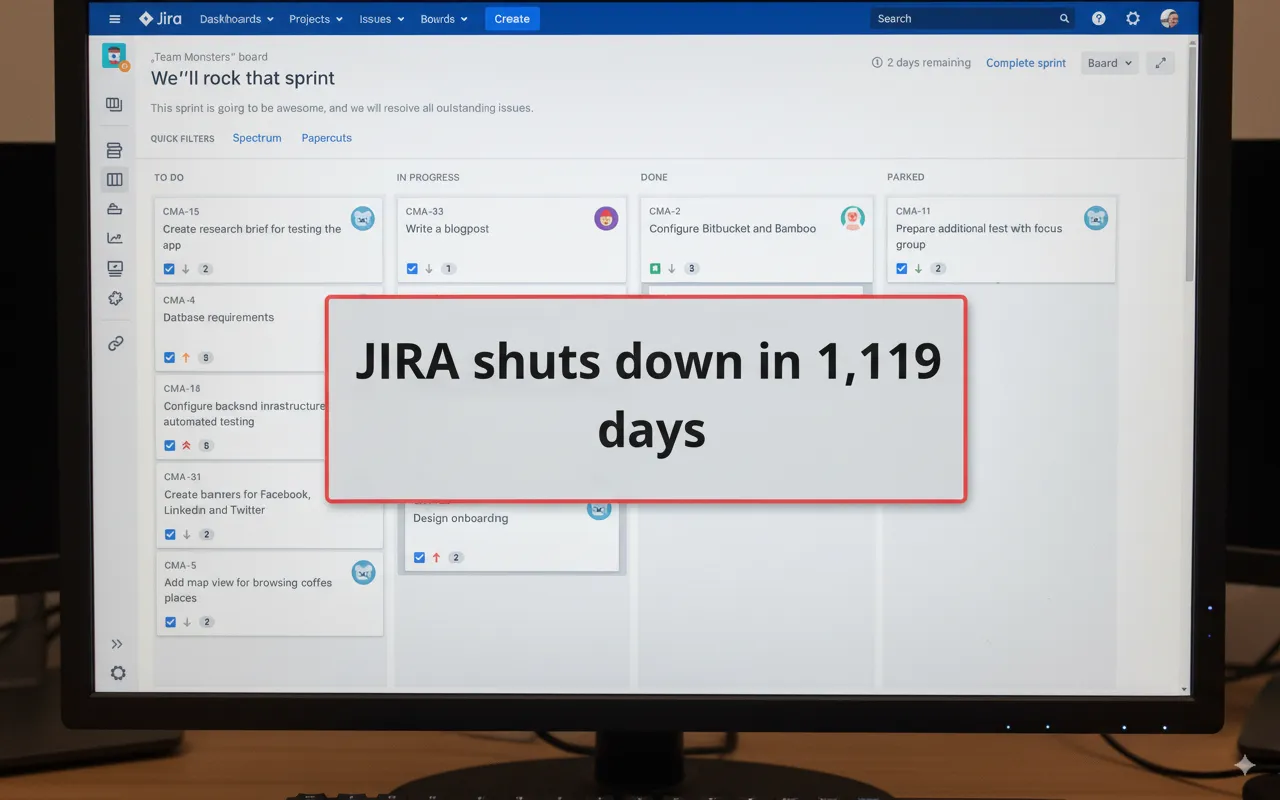Select the Backlog icon in the sidebar
Screen dimensions: 1280x800
tap(113, 150)
